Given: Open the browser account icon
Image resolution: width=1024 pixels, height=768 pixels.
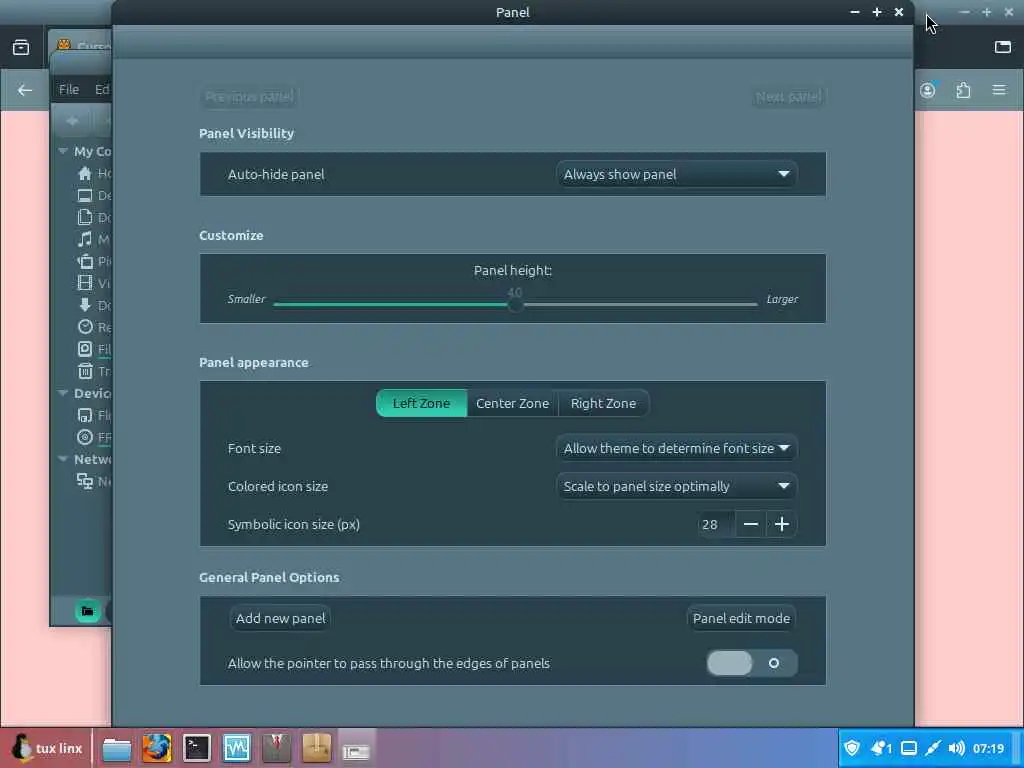Looking at the screenshot, I should 928,90.
